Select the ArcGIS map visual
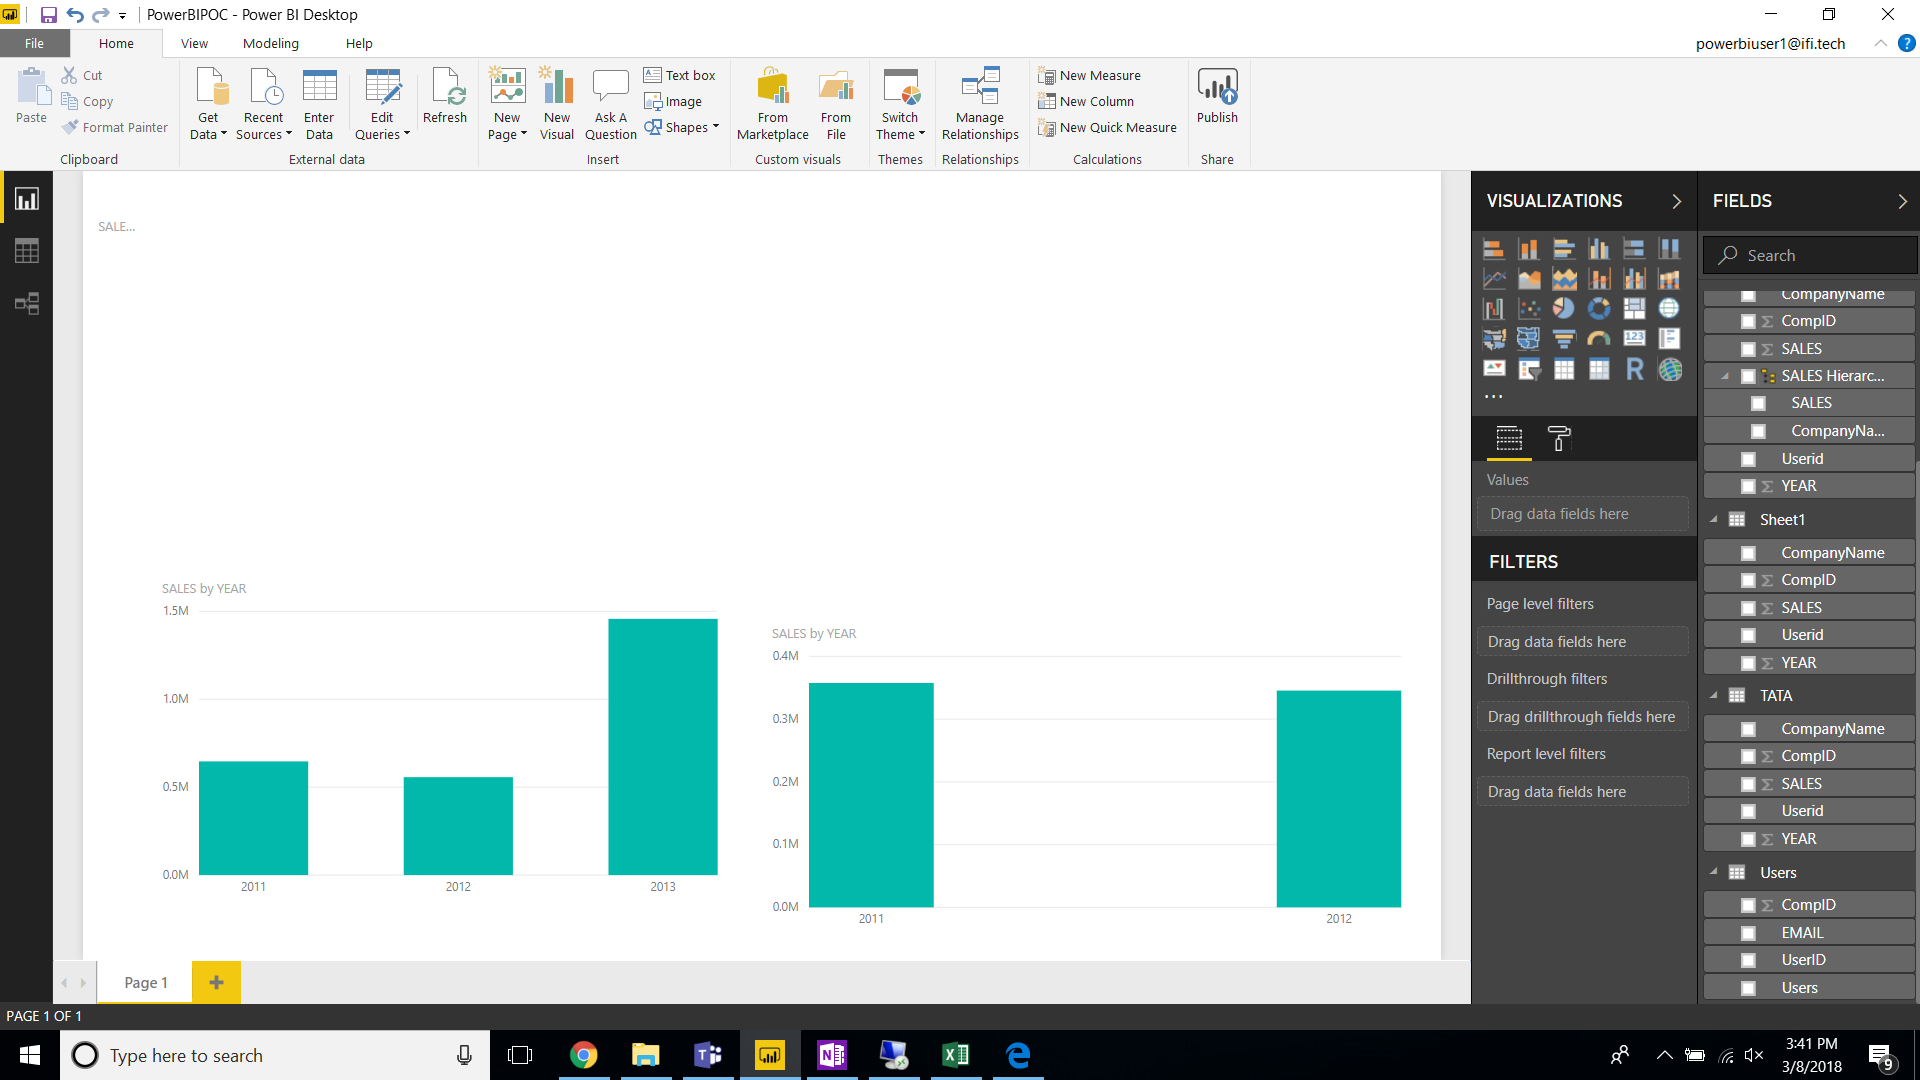 [1669, 369]
